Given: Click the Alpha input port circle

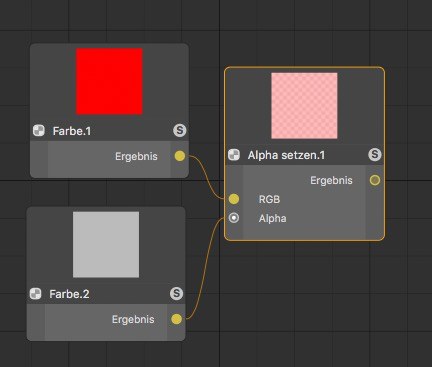Looking at the screenshot, I should [234, 218].
